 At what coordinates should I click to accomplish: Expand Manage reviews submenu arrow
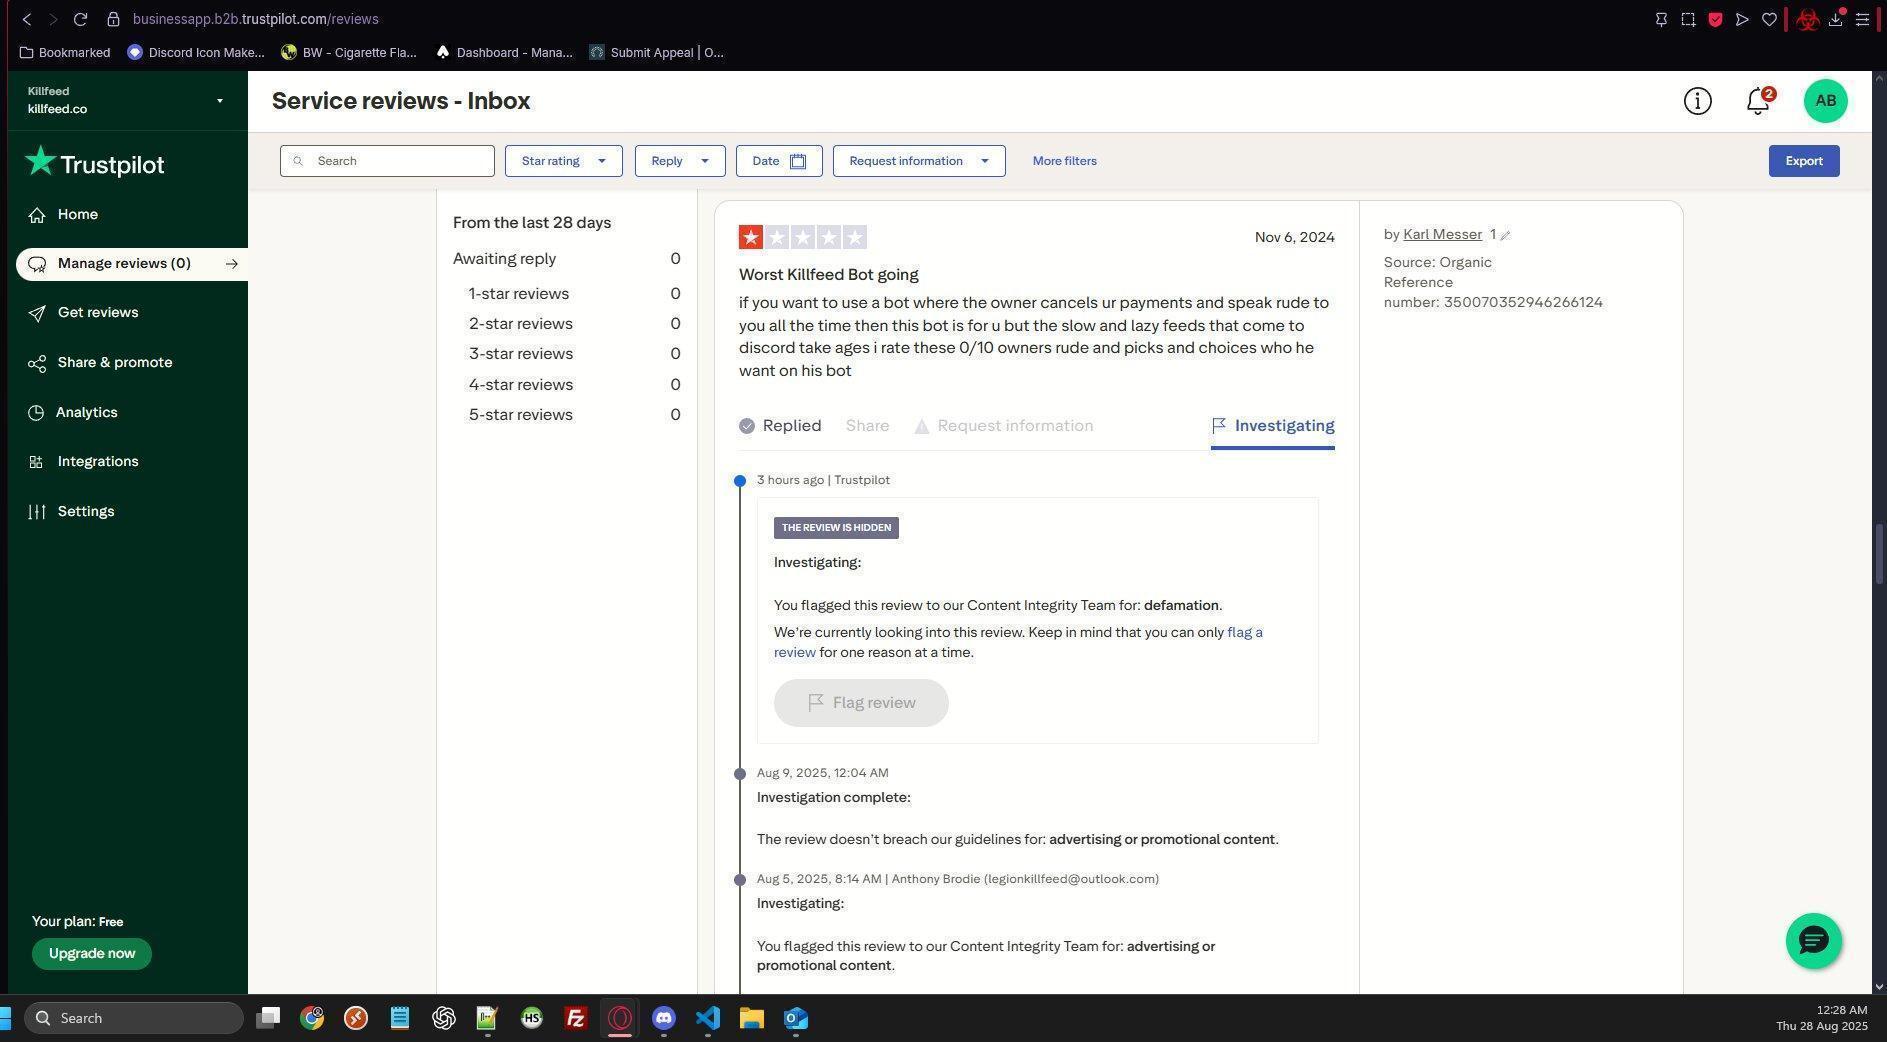(x=232, y=264)
